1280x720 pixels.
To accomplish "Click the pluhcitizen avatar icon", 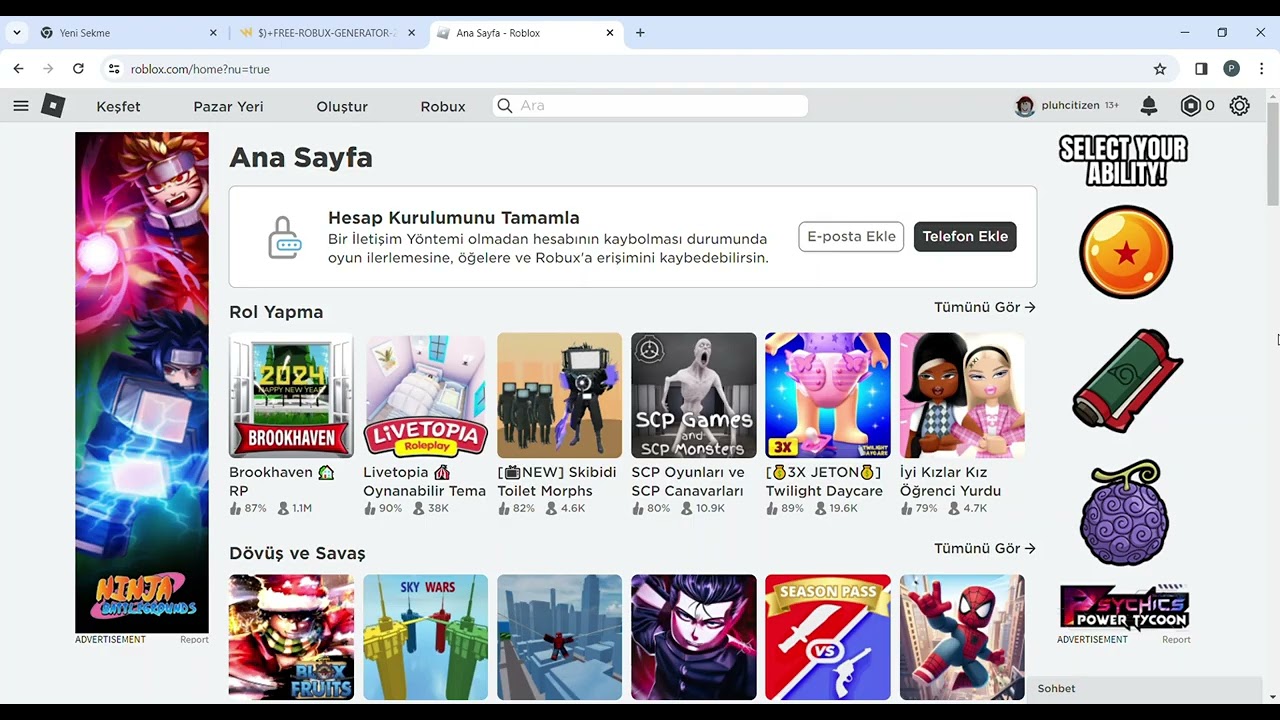I will (1024, 106).
